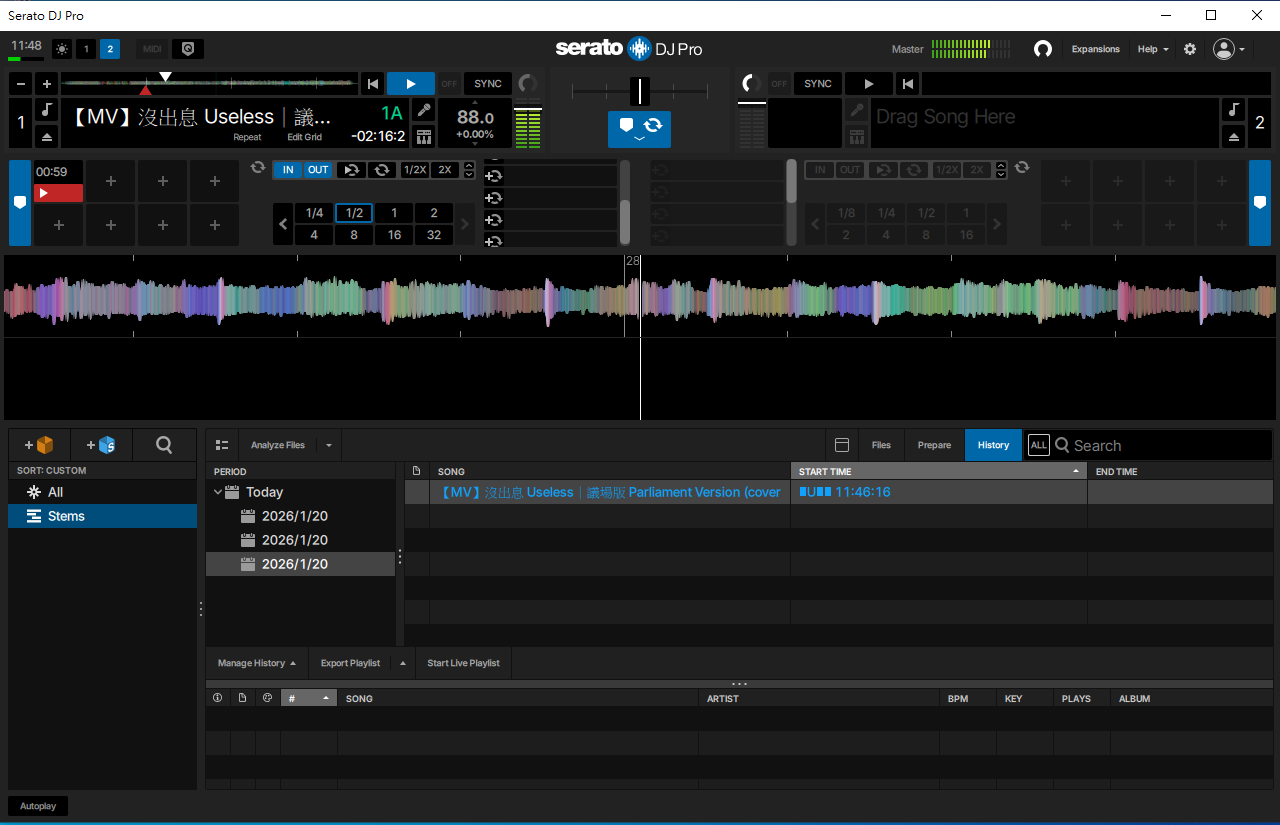Click the Start Live Playlist button
Image resolution: width=1280 pixels, height=825 pixels.
pos(463,663)
